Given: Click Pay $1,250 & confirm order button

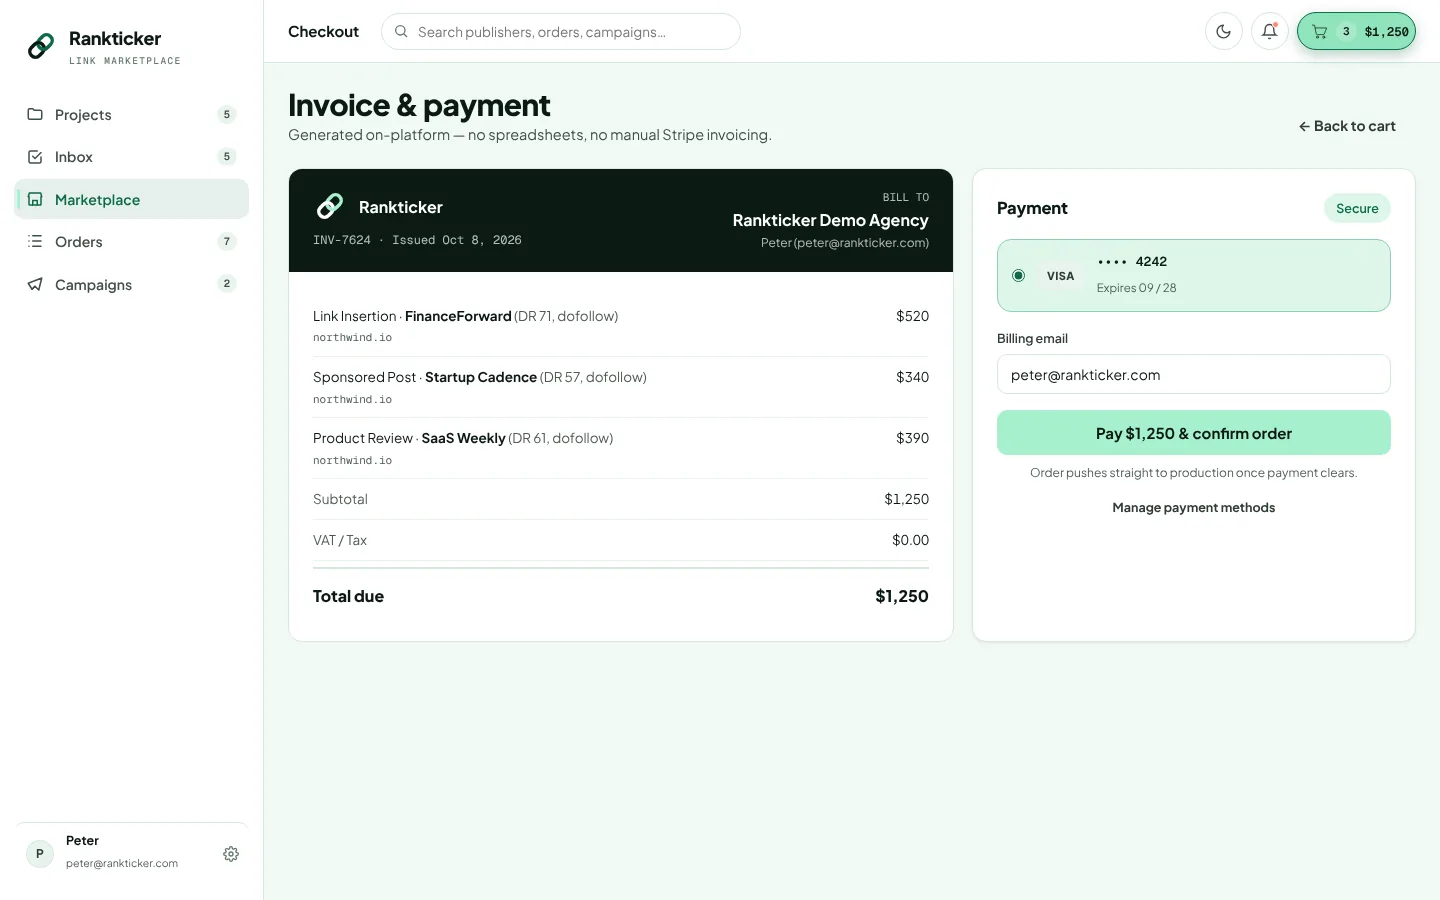Looking at the screenshot, I should tap(1194, 433).
